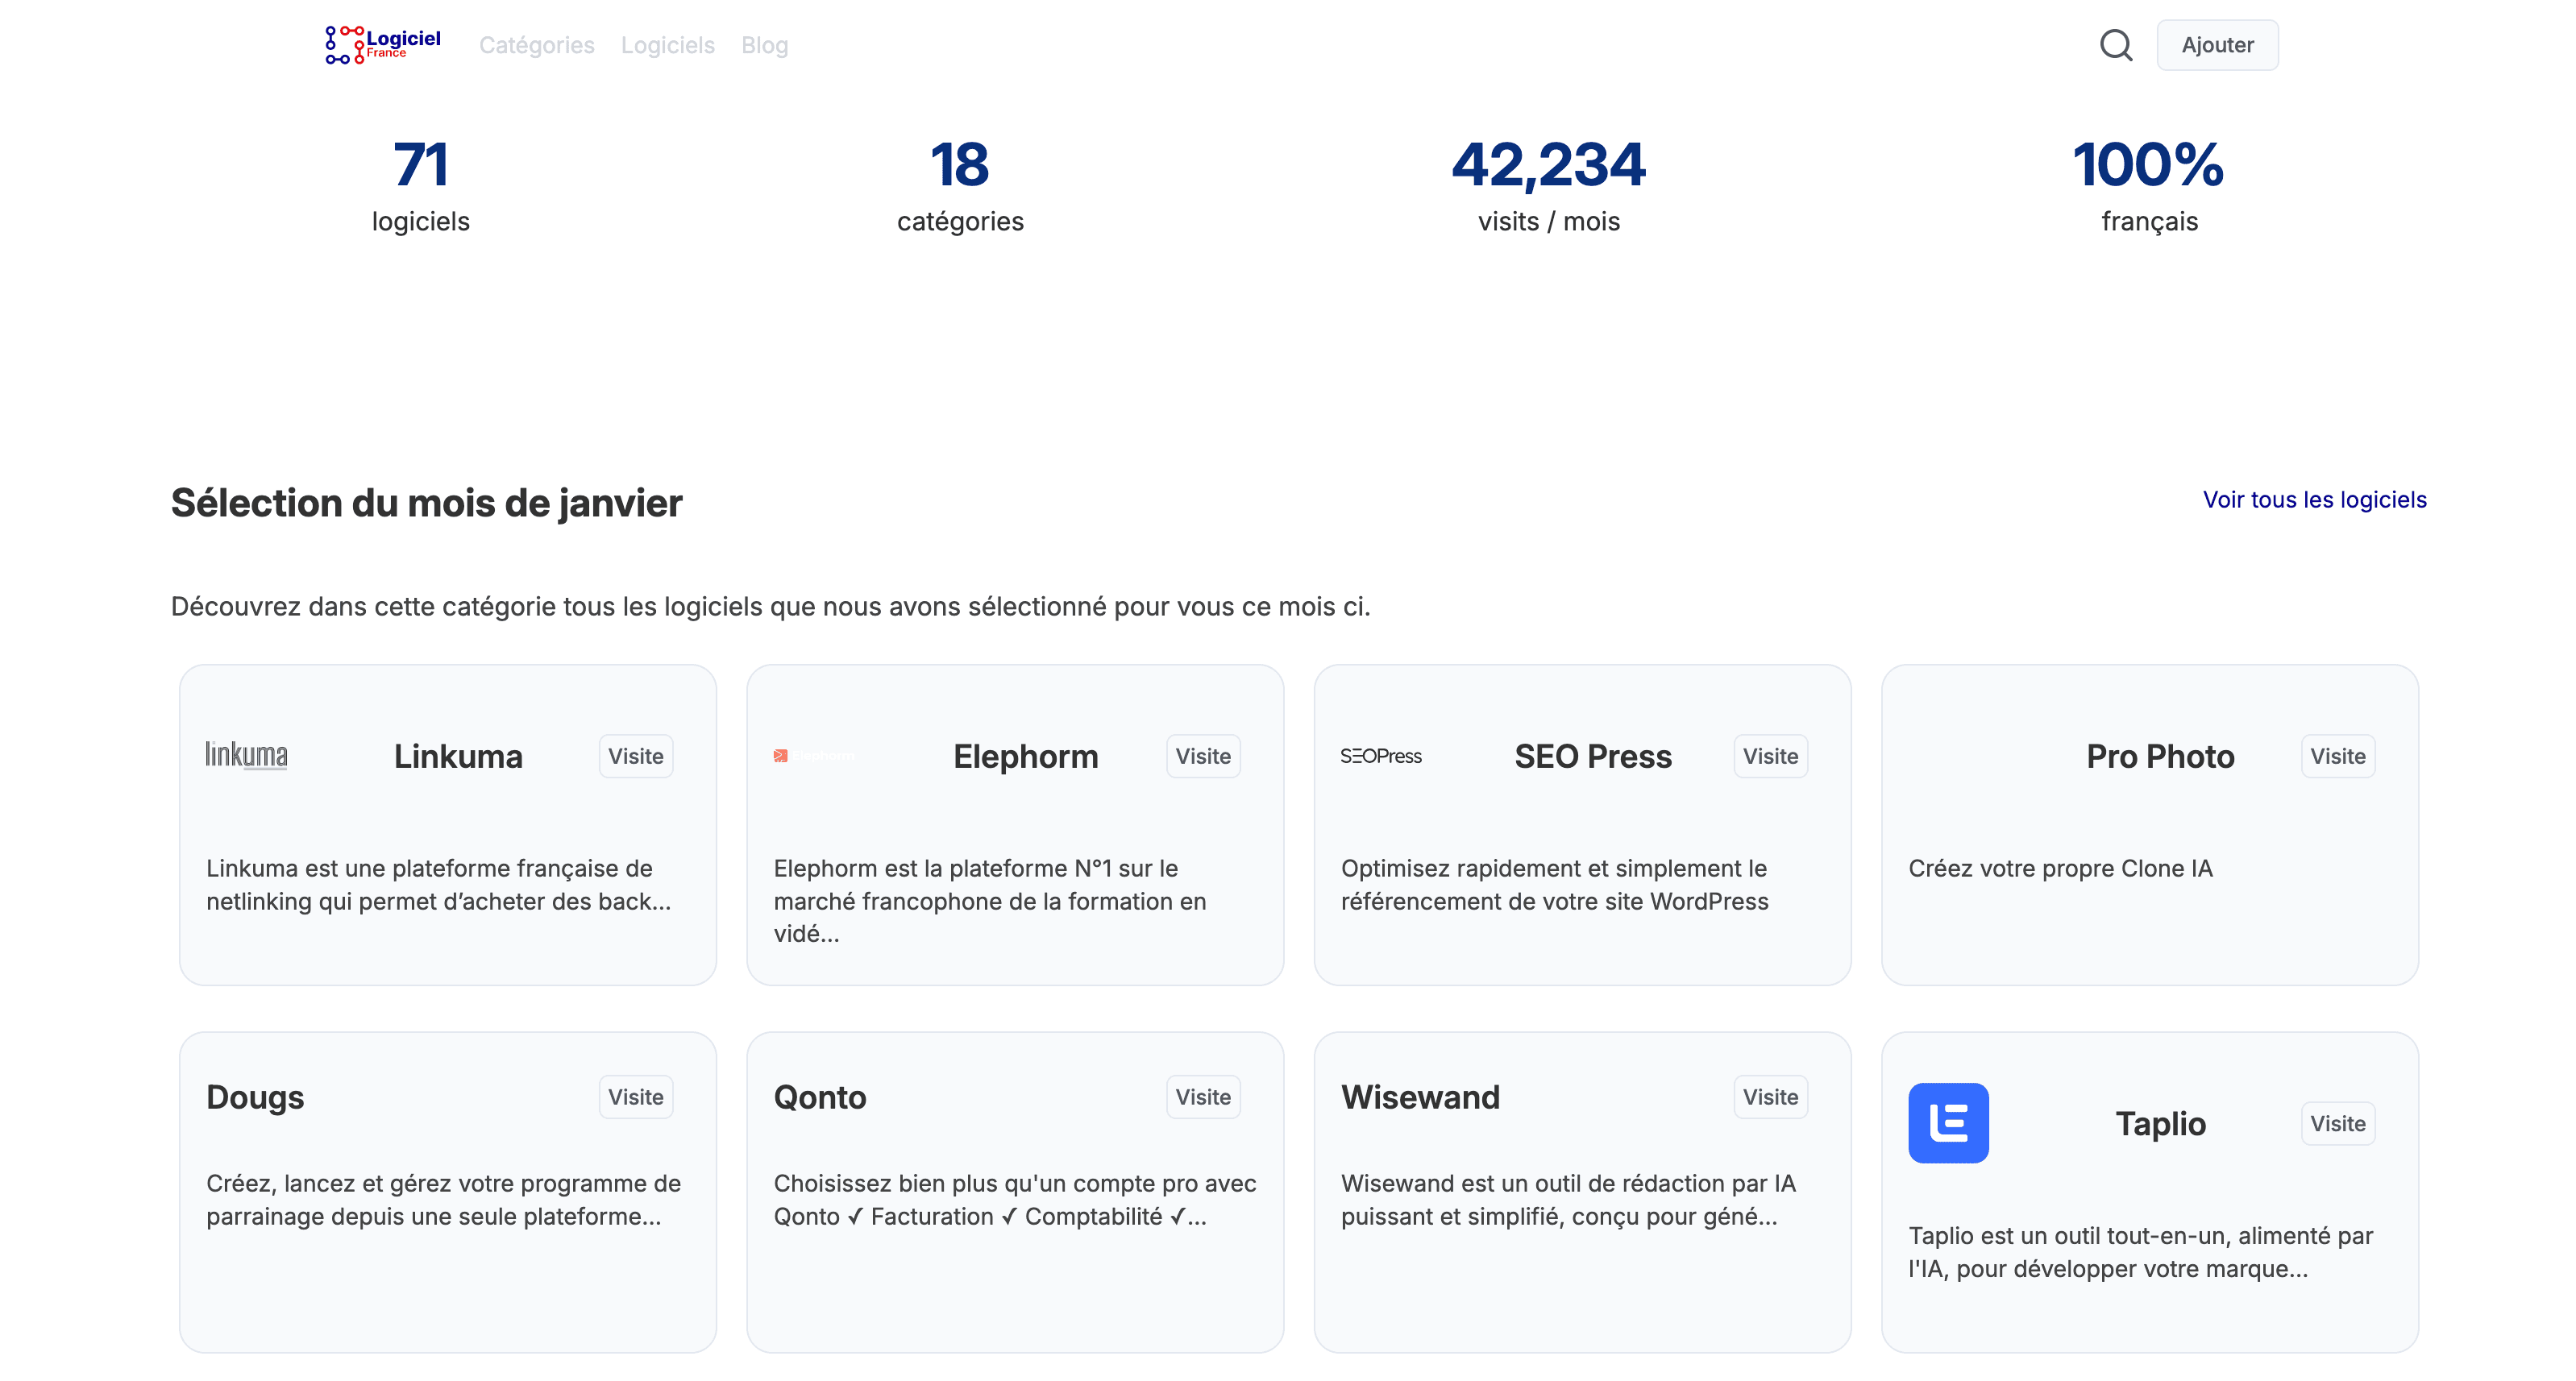Image resolution: width=2576 pixels, height=1381 pixels.
Task: Follow the Voir tous les logiciels link
Action: pyautogui.click(x=2314, y=499)
